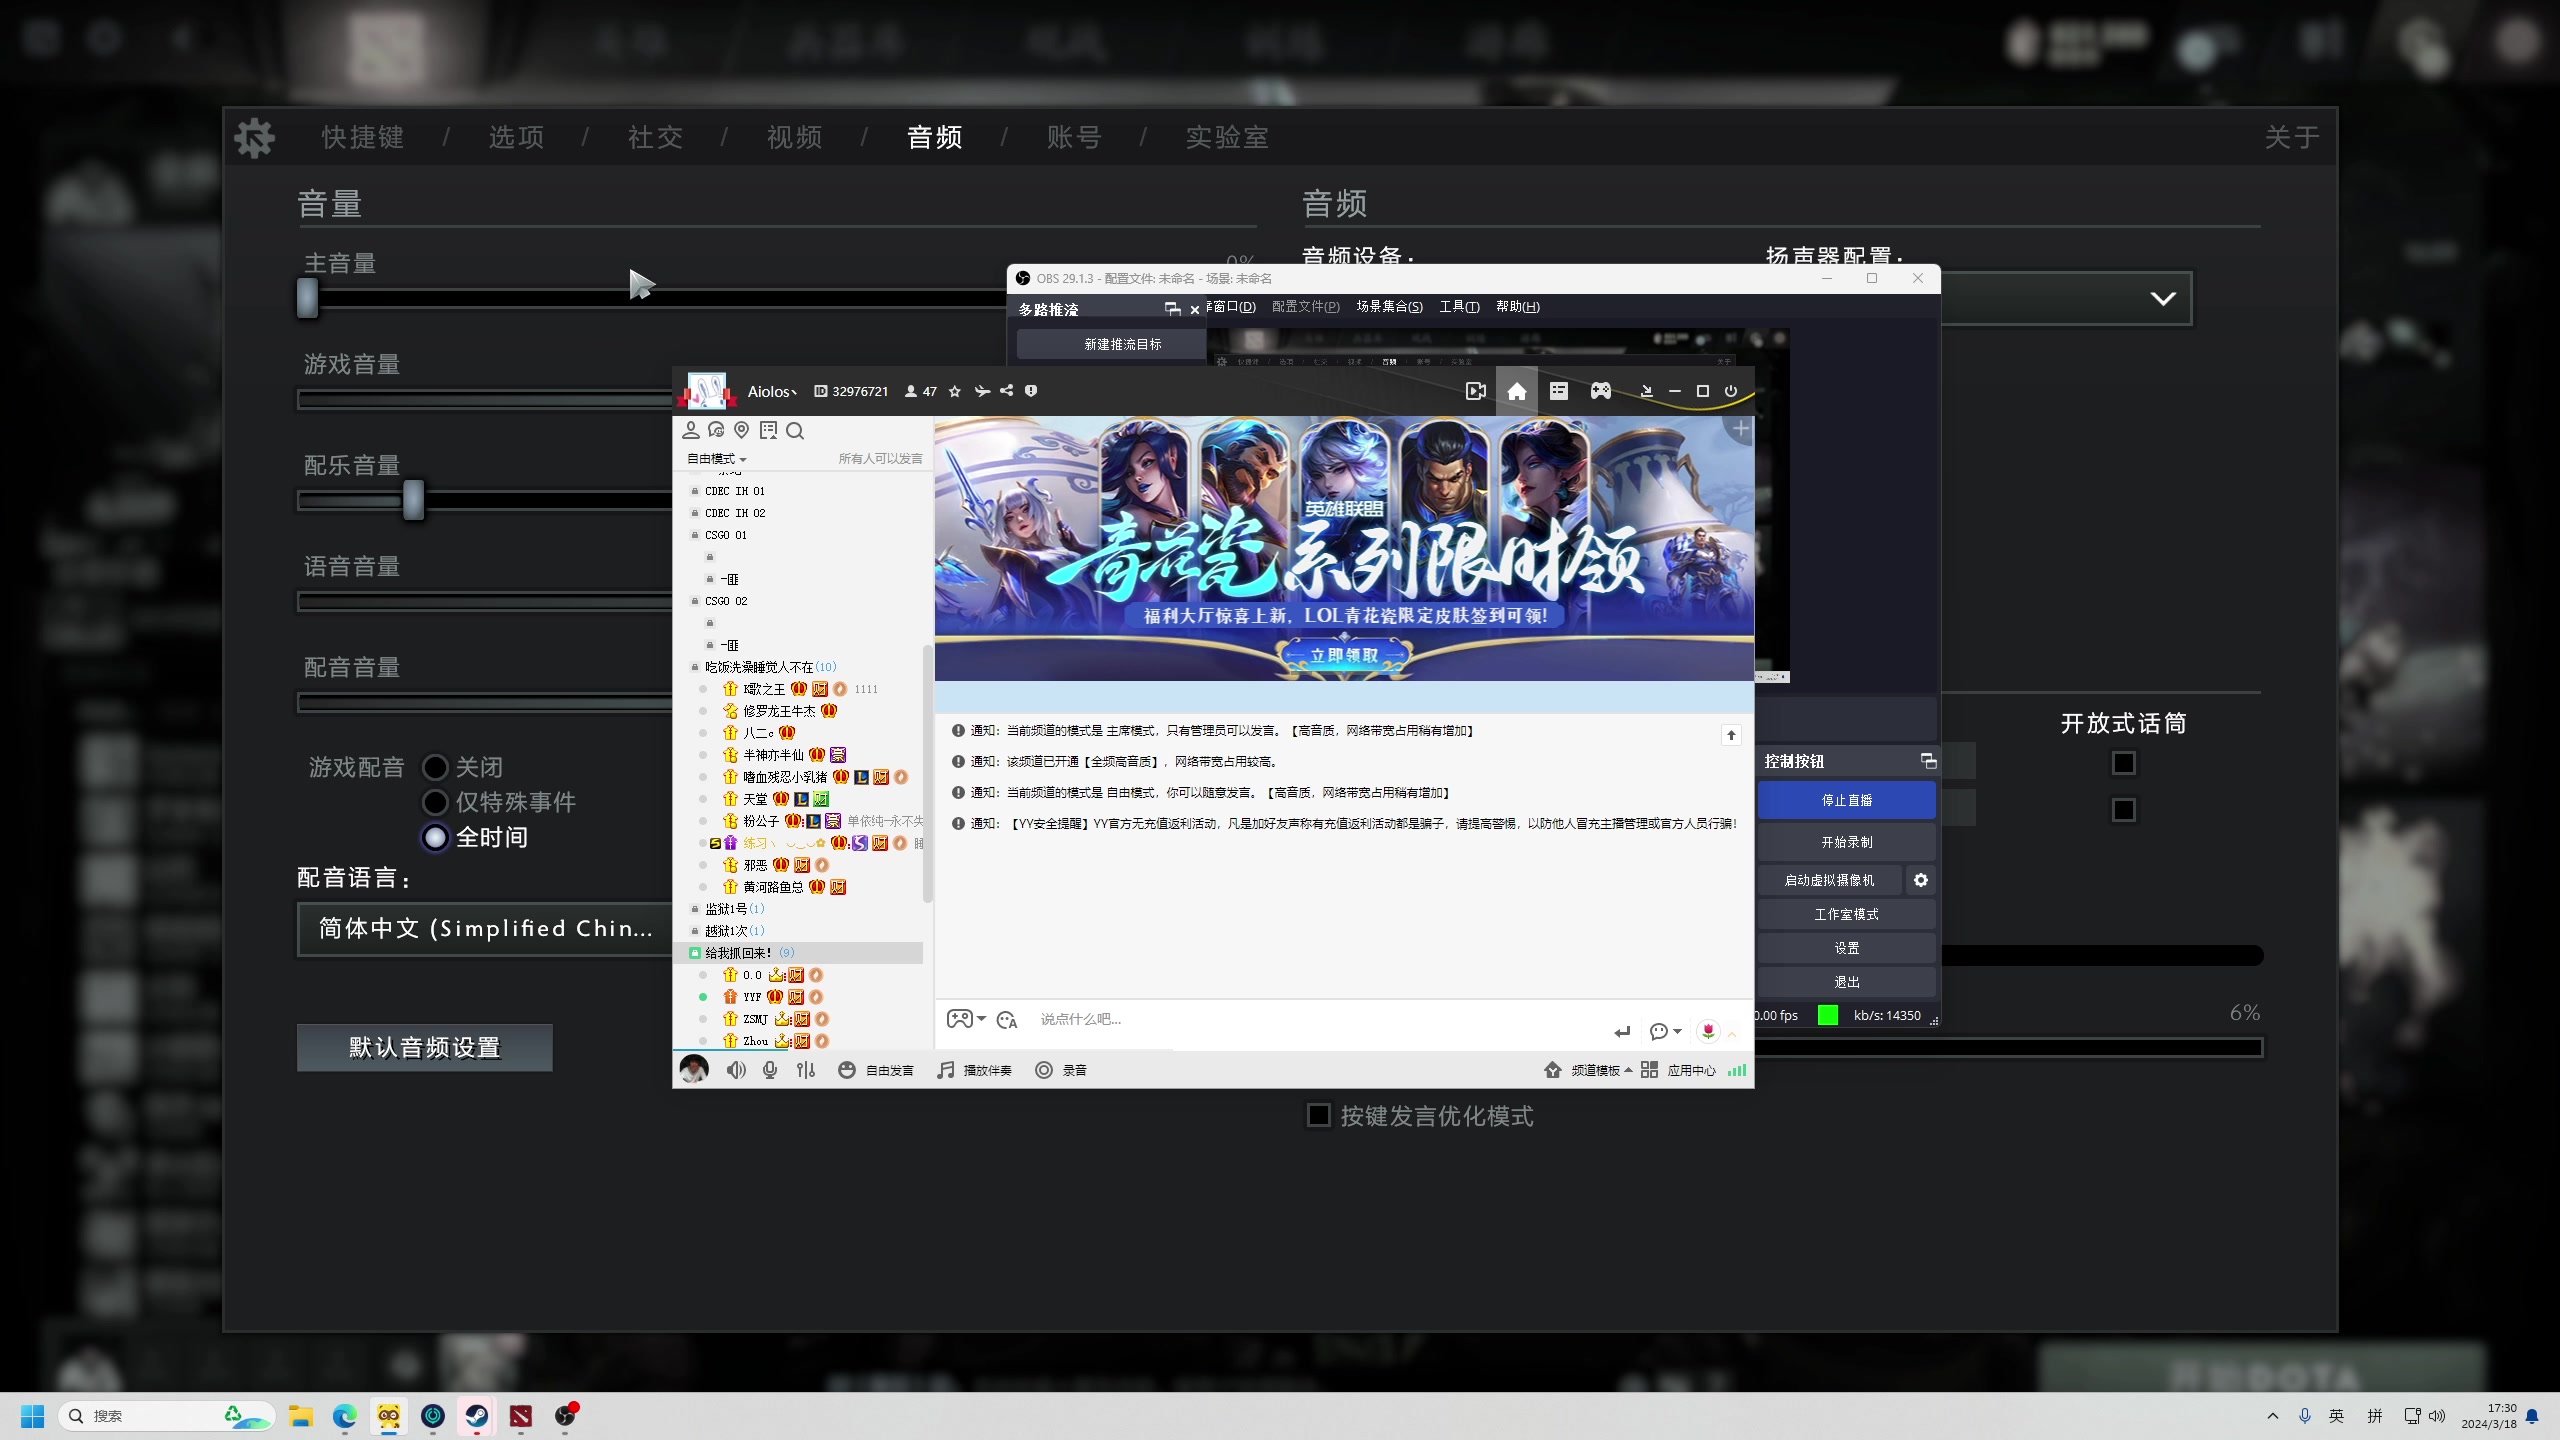Click the Dota 2 taskbar icon
Screen dimensions: 2560x1440
[520, 1416]
